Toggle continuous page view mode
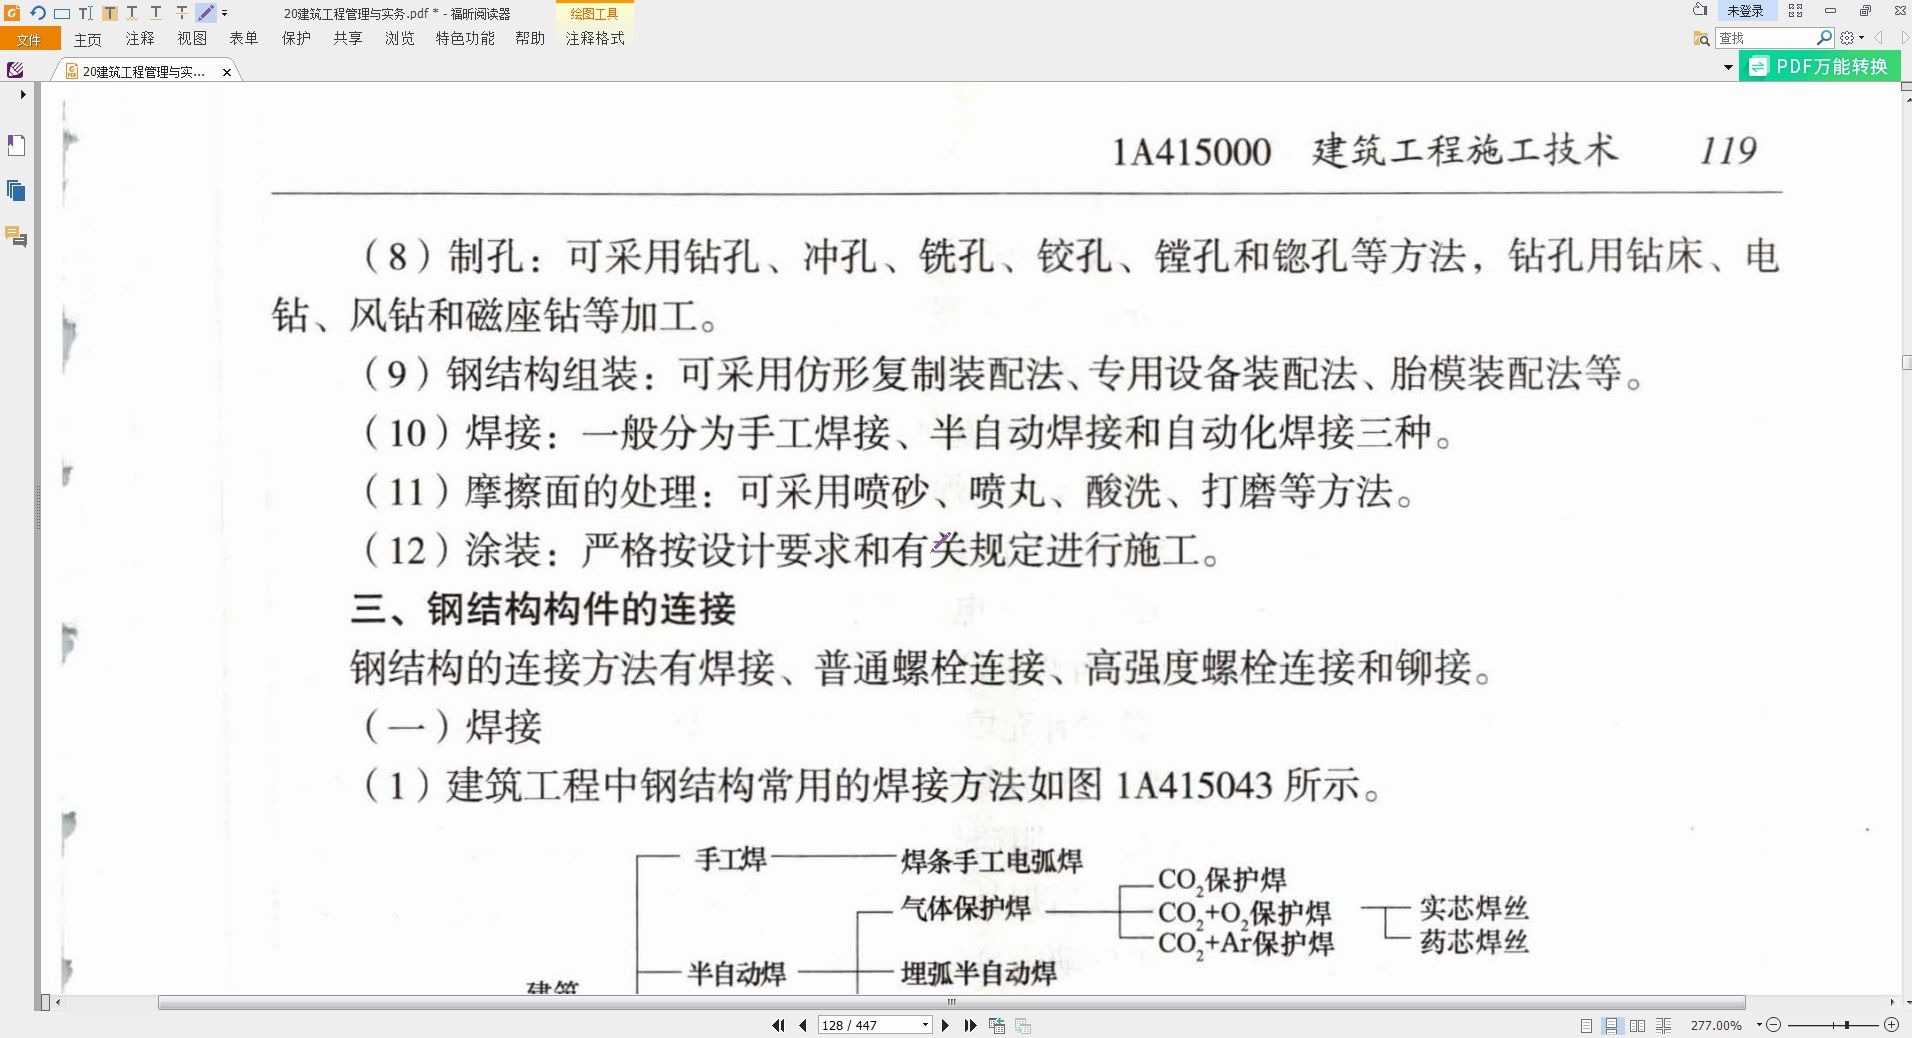The image size is (1912, 1038). pyautogui.click(x=1612, y=1024)
